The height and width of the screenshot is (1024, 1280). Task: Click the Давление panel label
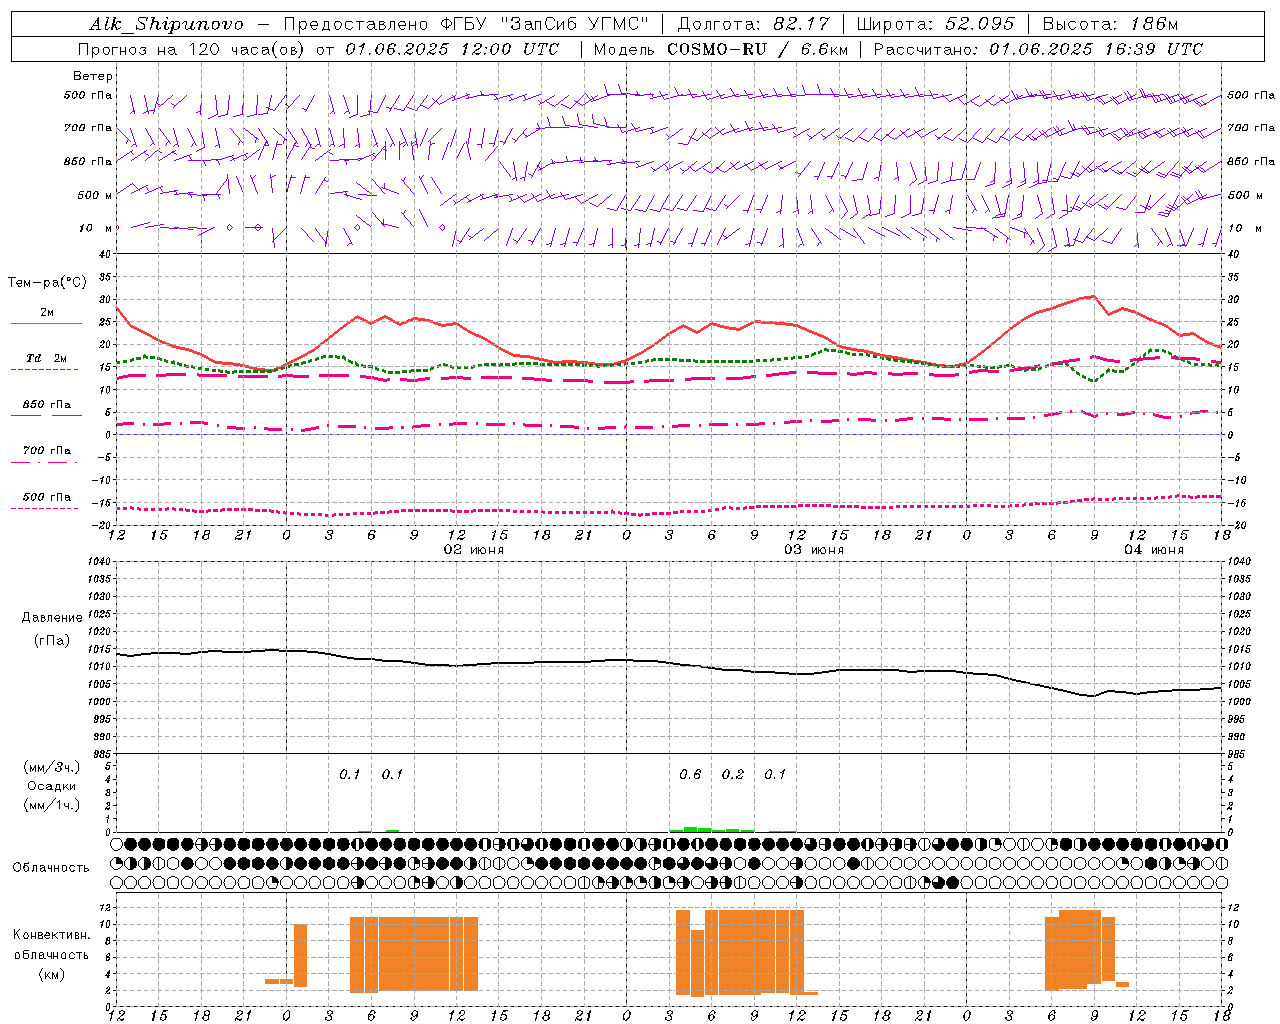(x=52, y=618)
